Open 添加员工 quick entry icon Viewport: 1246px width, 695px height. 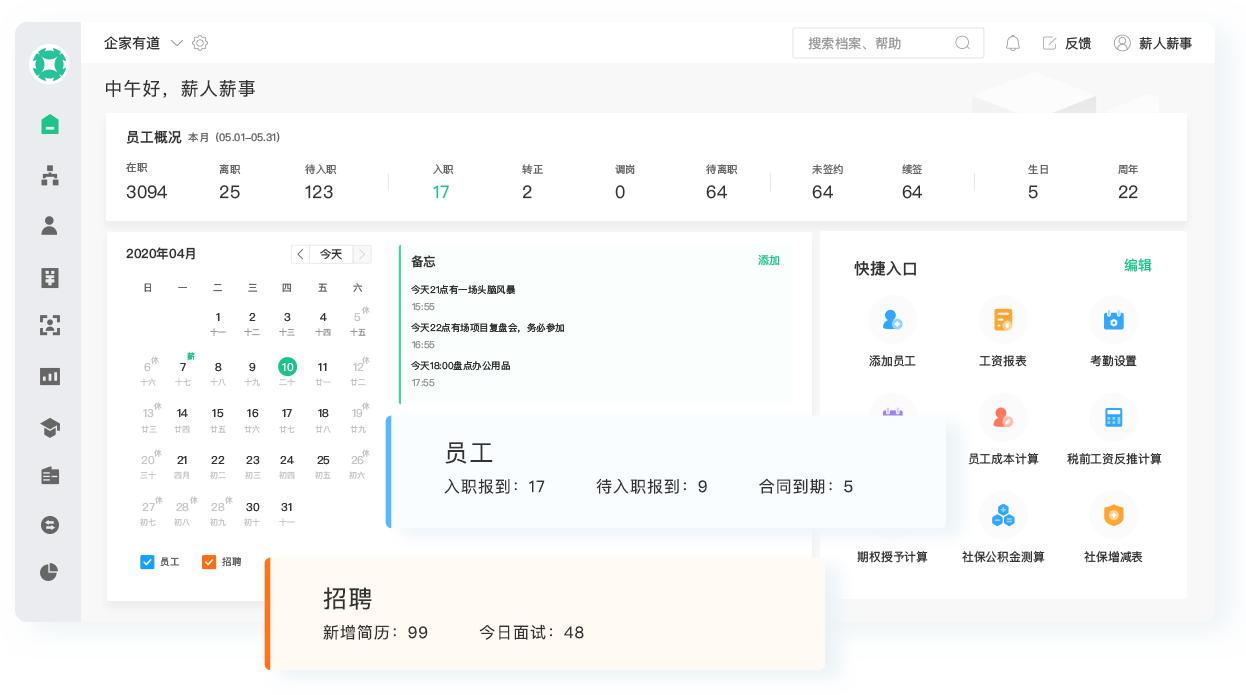click(893, 320)
